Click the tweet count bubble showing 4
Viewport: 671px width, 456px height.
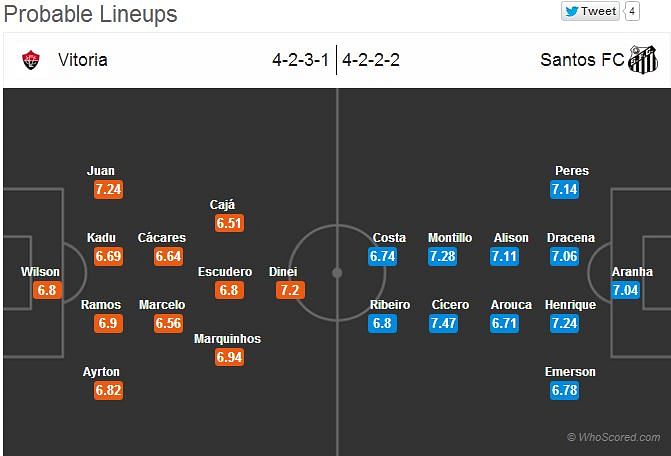[x=632, y=11]
